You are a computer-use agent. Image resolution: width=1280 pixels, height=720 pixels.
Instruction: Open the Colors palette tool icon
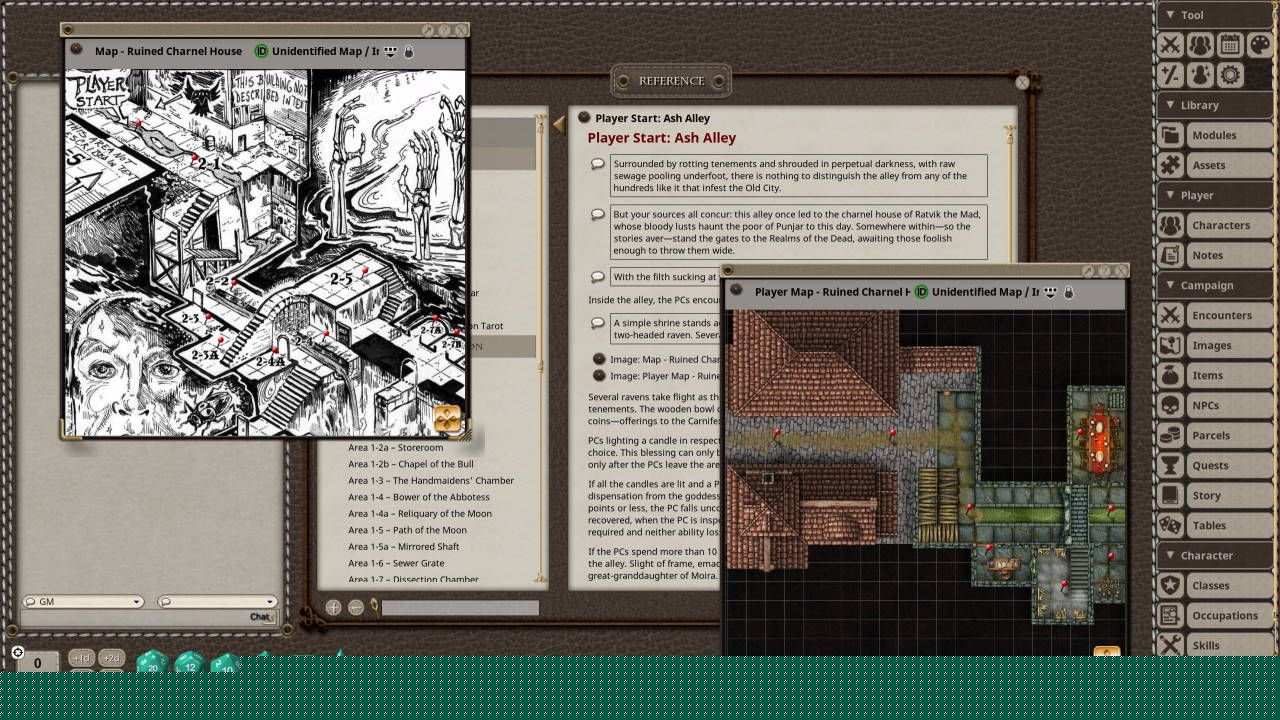tap(1260, 45)
